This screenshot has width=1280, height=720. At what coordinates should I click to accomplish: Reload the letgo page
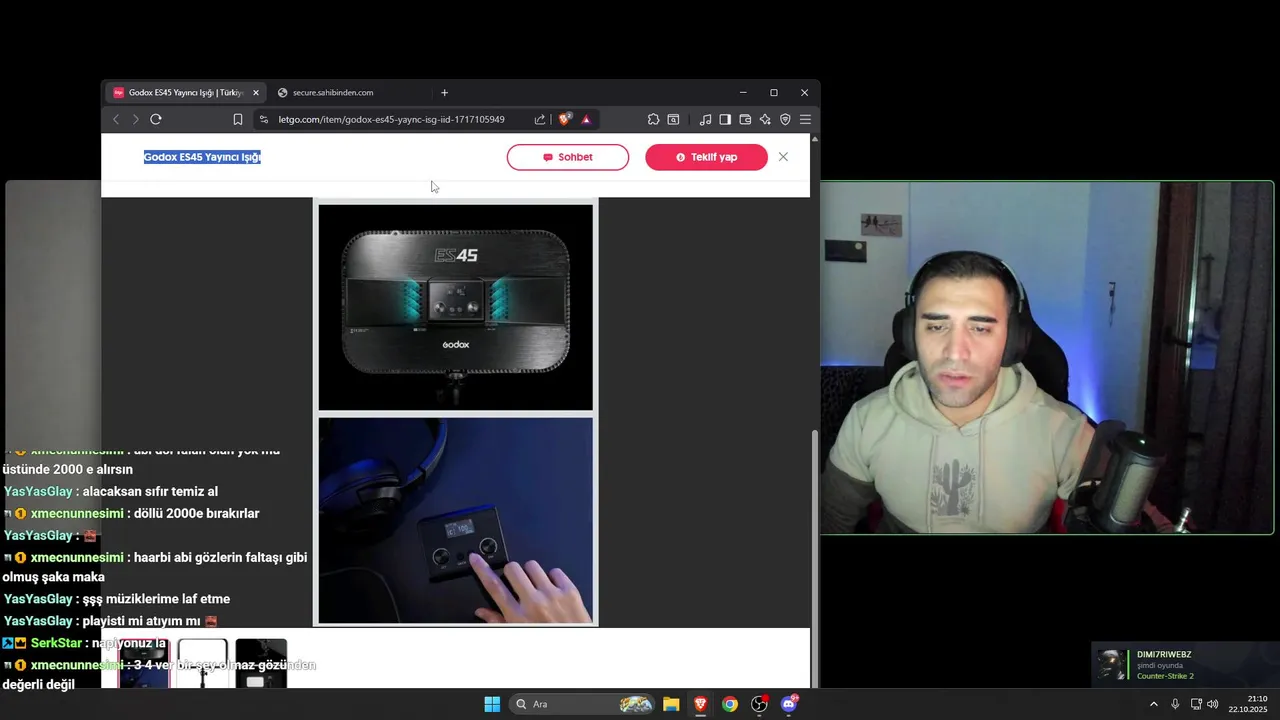click(156, 119)
